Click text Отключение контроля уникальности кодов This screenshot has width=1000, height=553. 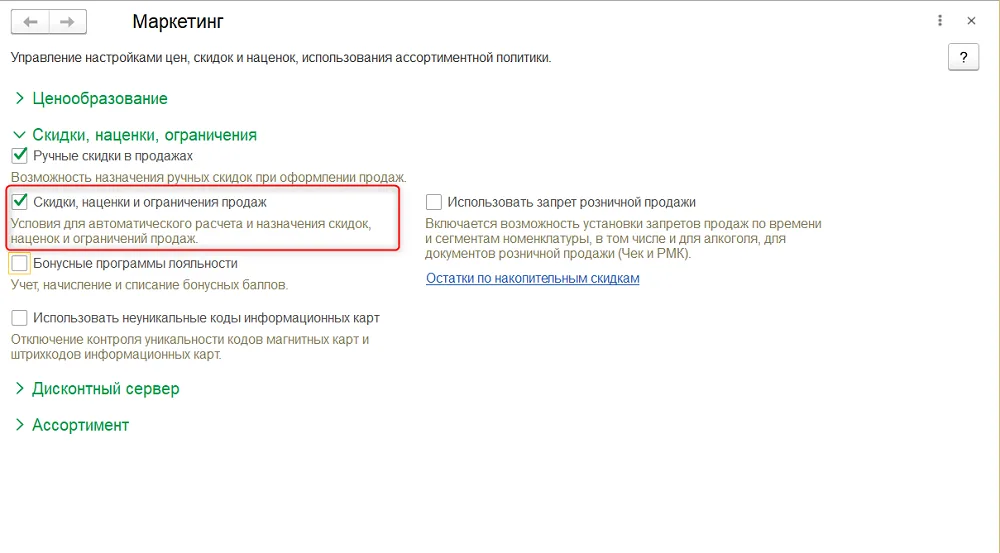pyautogui.click(x=190, y=347)
